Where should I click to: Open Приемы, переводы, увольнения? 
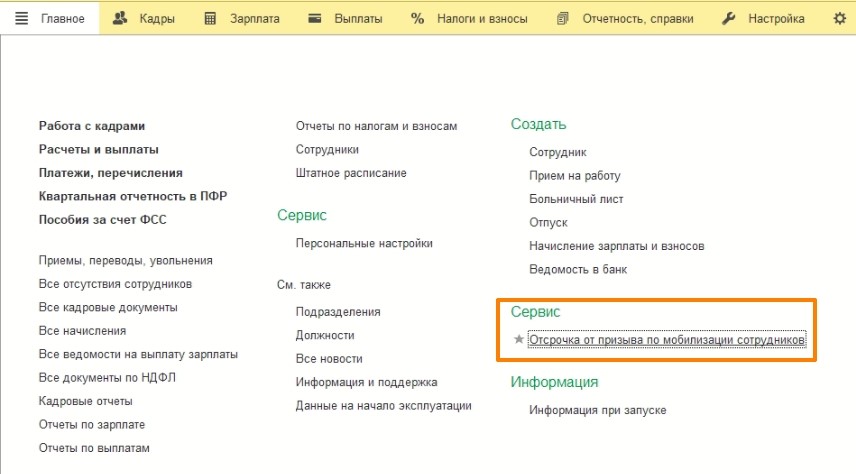coord(126,260)
